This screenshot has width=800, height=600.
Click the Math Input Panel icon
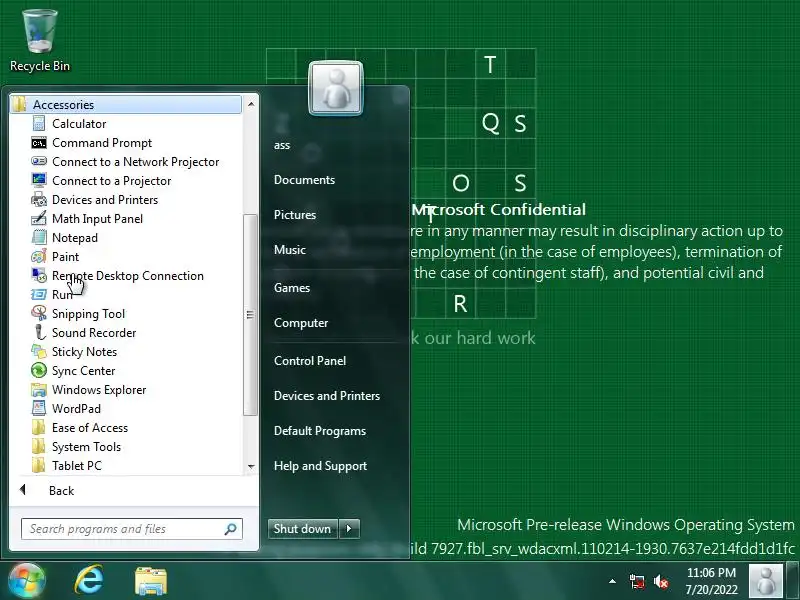click(39, 218)
